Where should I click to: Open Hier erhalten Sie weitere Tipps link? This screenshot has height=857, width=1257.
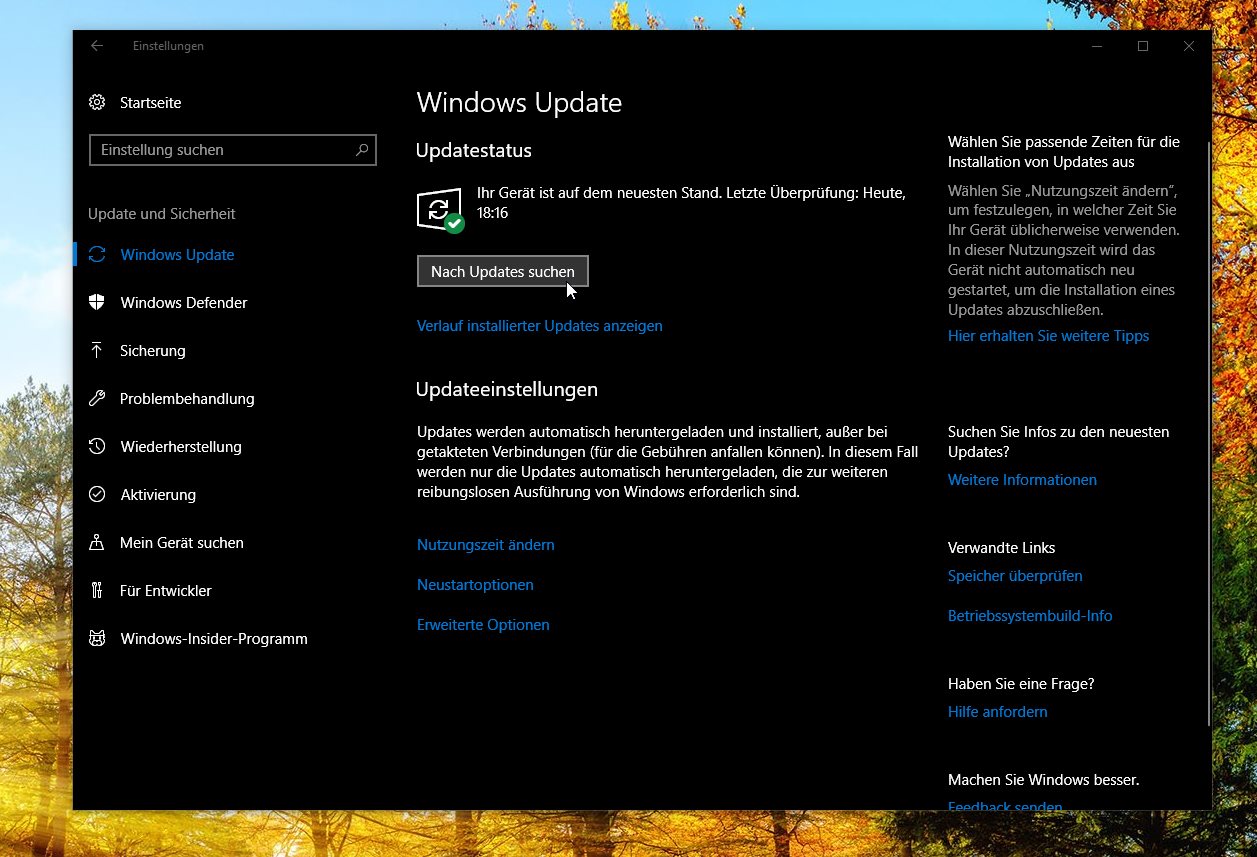[1048, 336]
